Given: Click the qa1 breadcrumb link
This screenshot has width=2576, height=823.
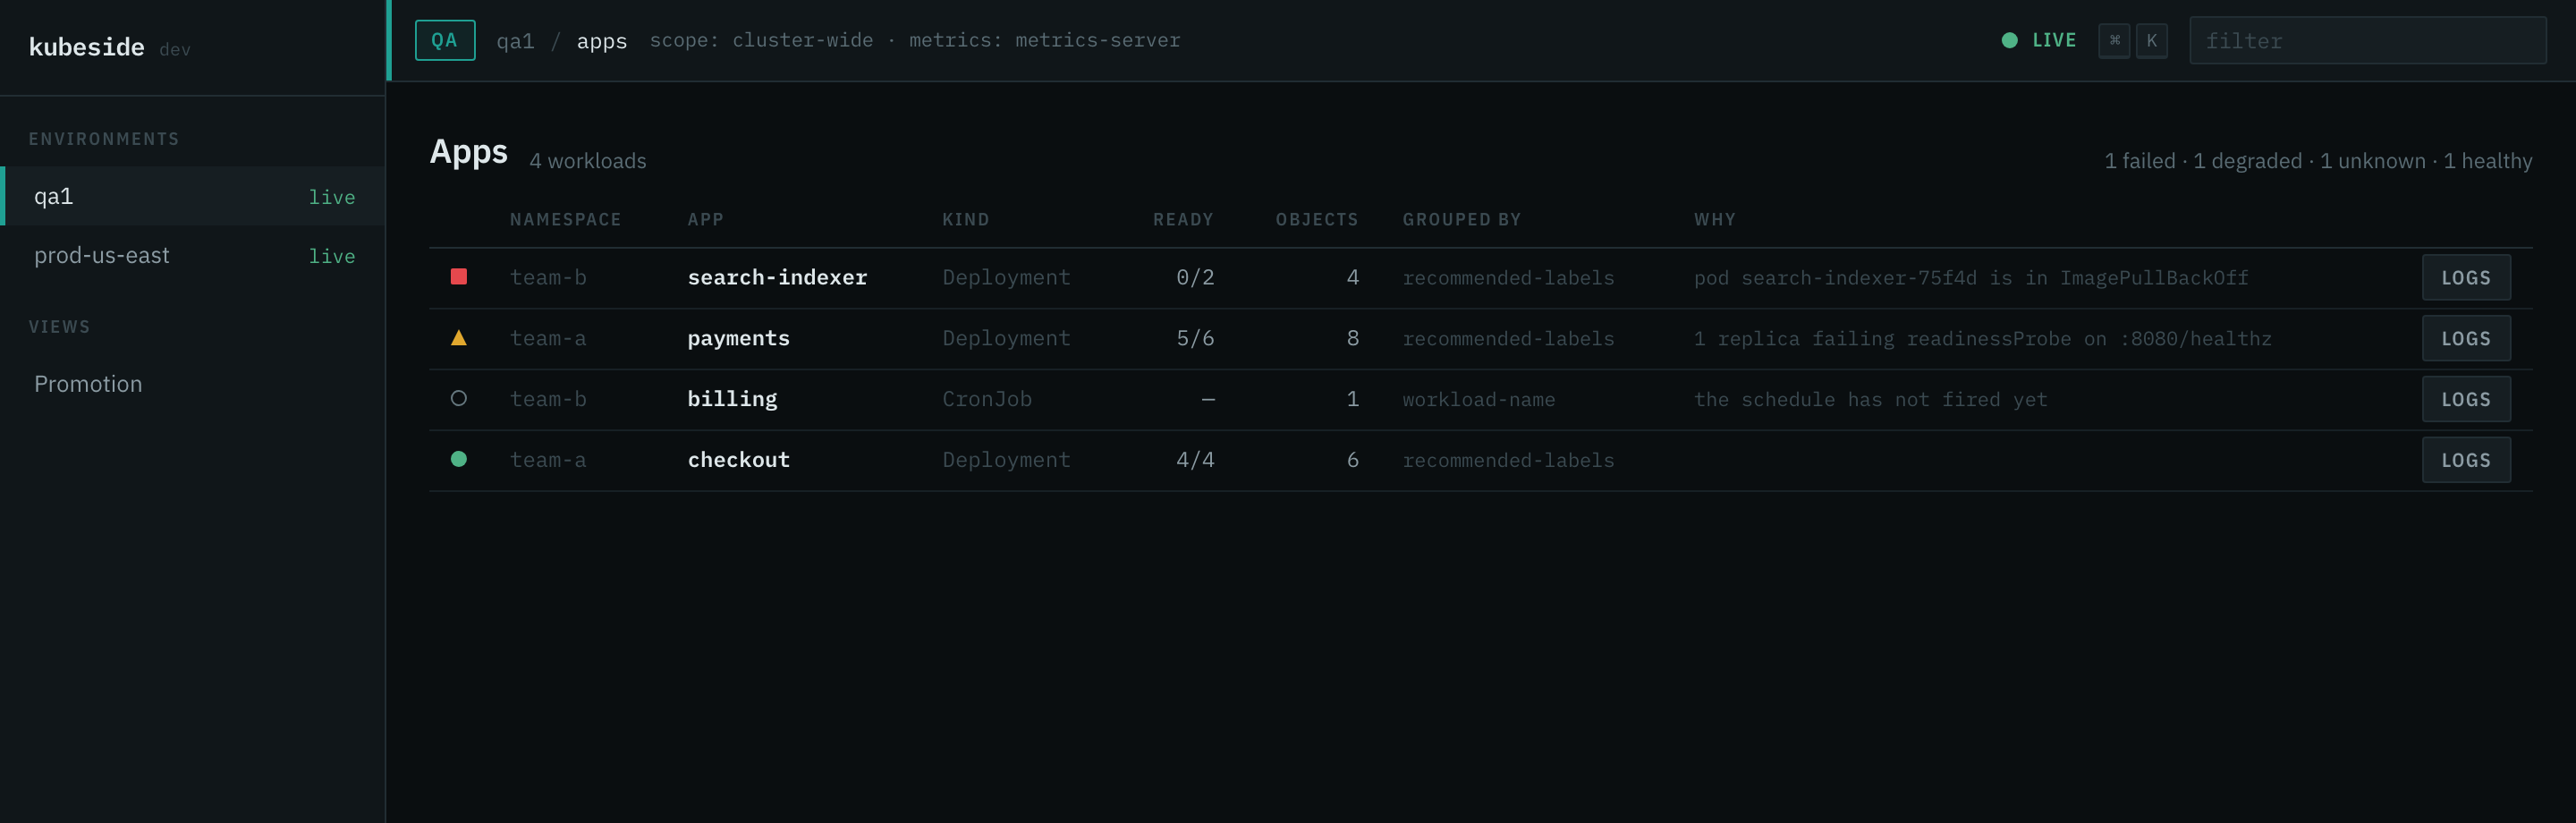Looking at the screenshot, I should point(515,41).
